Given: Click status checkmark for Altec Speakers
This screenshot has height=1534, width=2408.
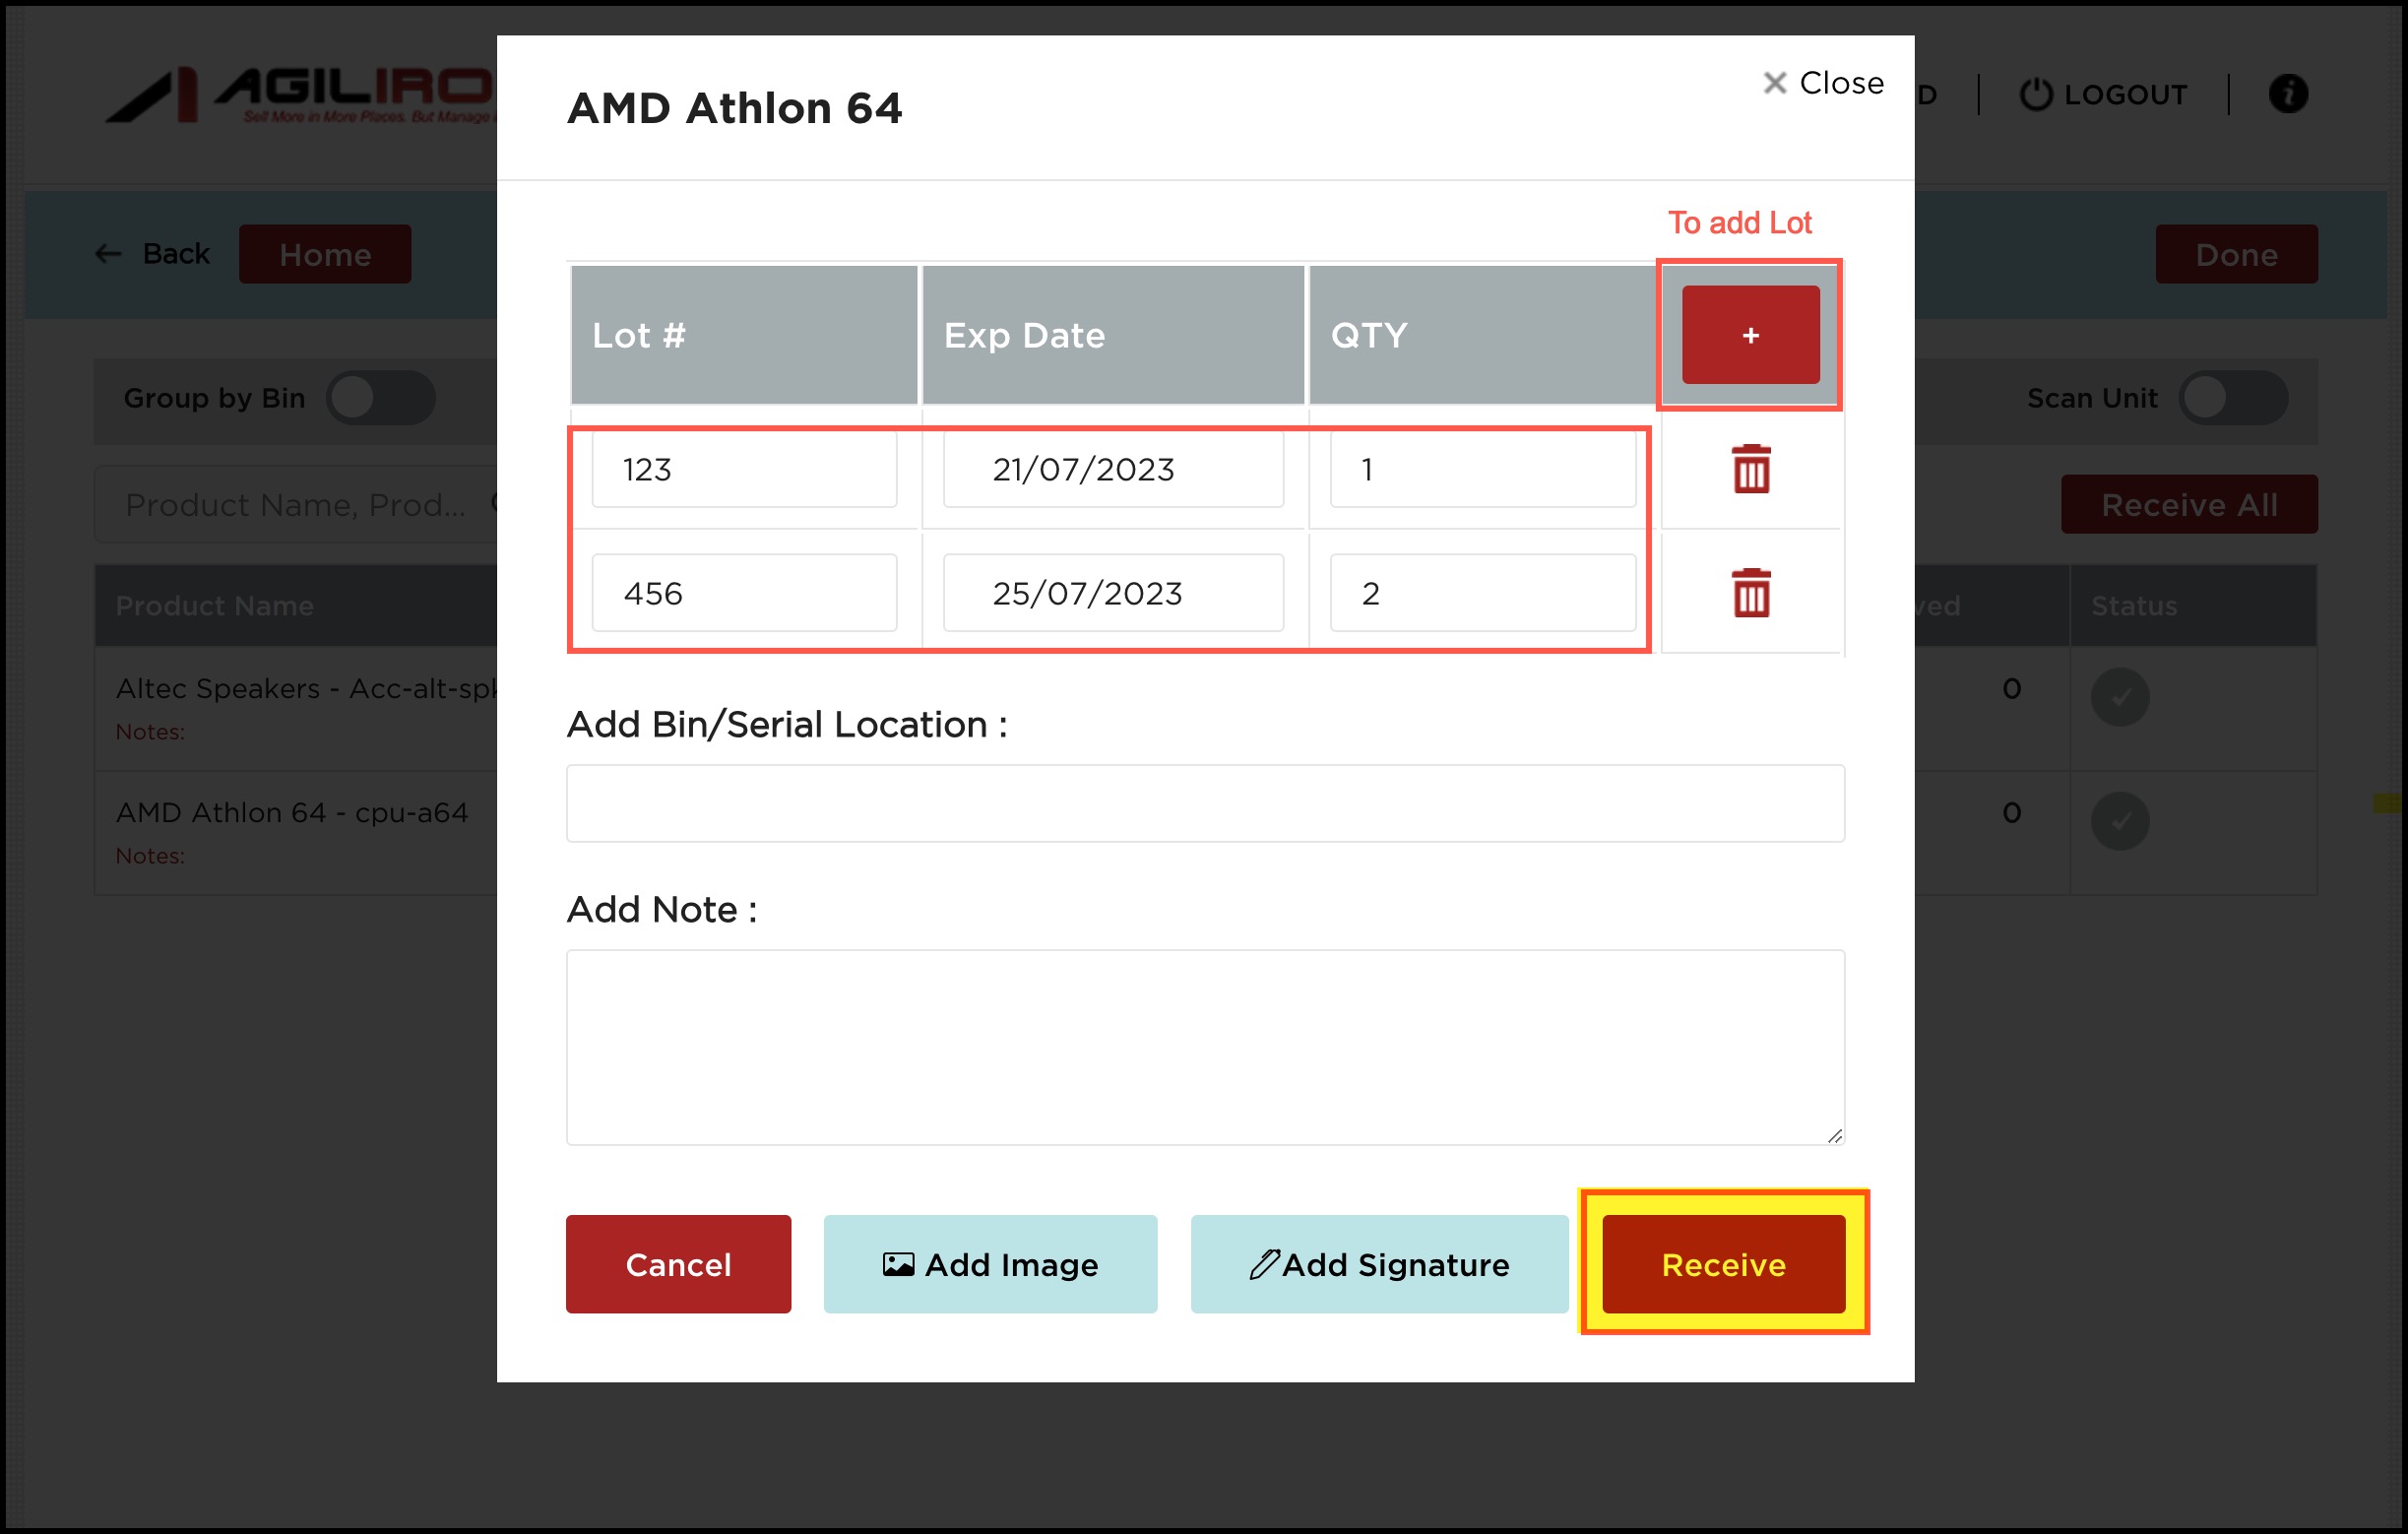Looking at the screenshot, I should click(x=2119, y=697).
